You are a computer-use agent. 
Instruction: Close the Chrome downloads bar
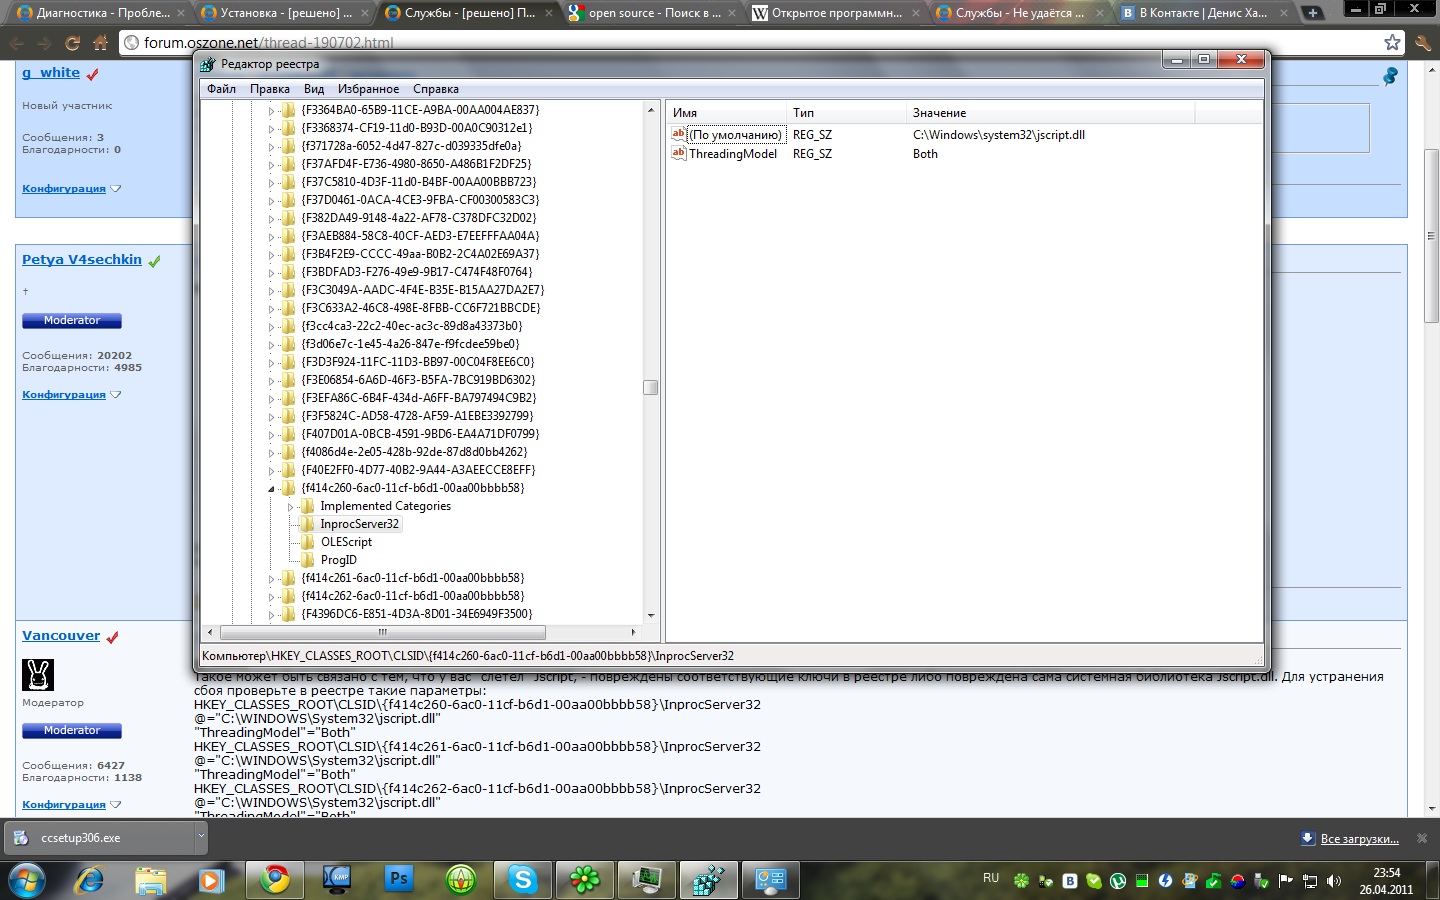1422,838
